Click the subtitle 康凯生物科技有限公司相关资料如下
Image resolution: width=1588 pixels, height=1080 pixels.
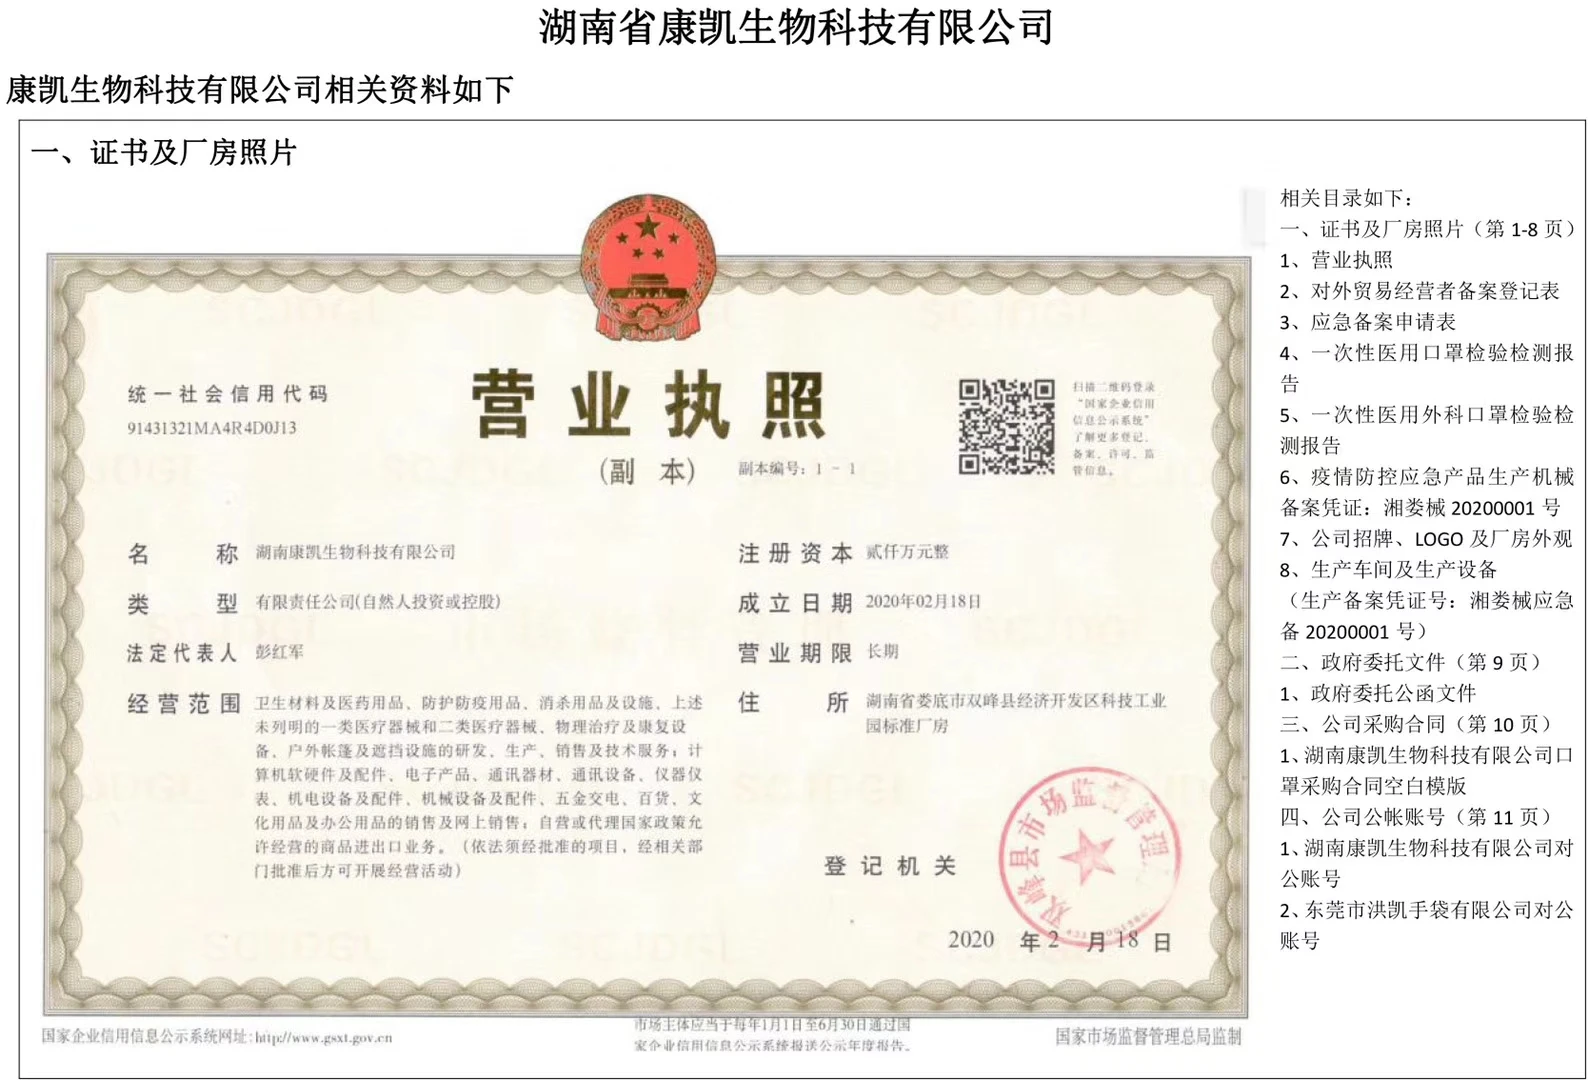[x=260, y=90]
